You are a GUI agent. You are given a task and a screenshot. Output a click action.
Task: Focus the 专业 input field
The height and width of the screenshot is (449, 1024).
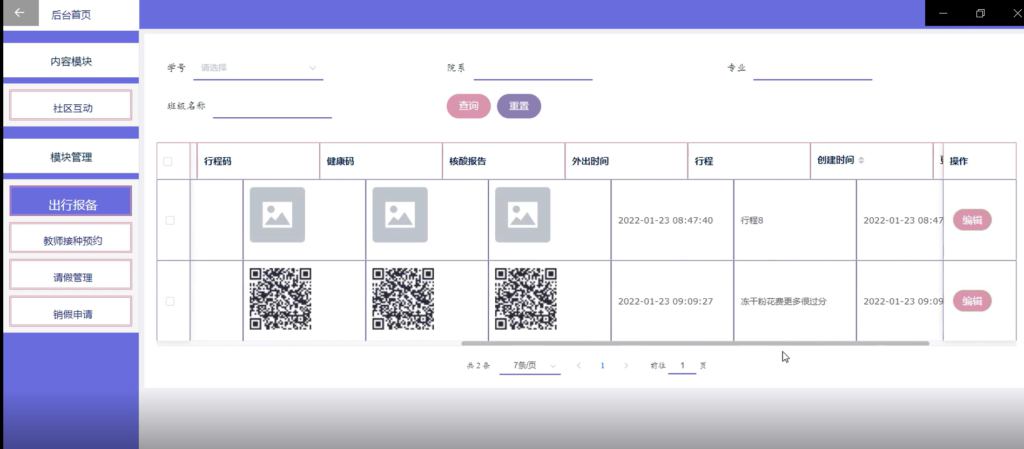(812, 69)
